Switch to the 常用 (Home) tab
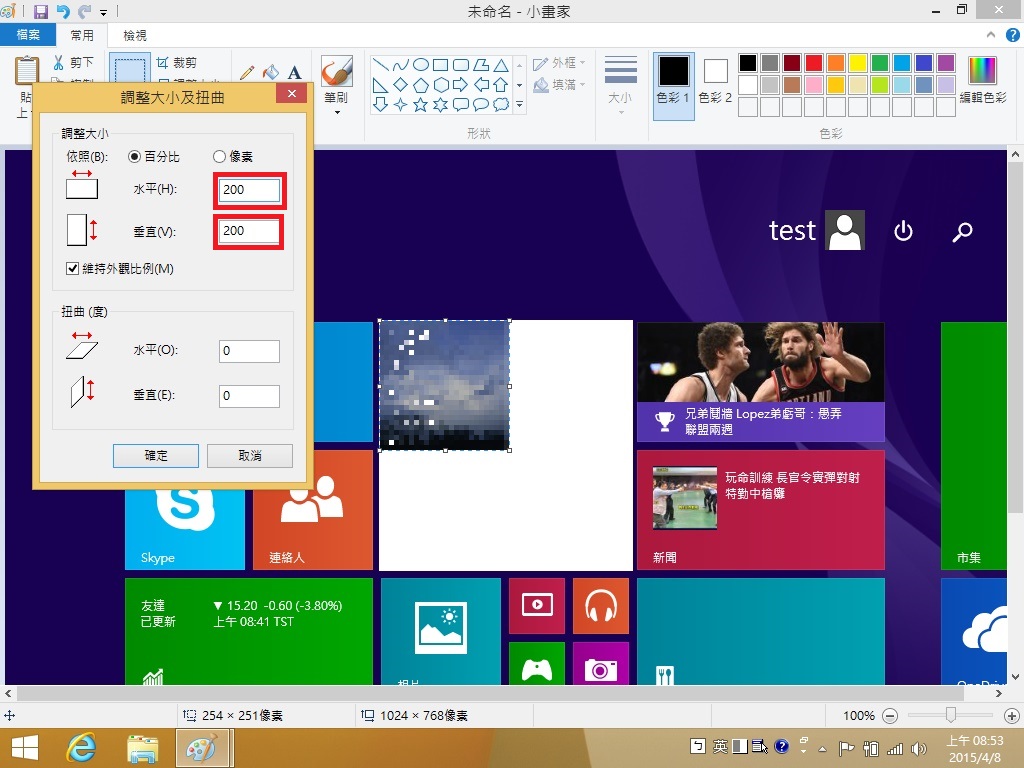The image size is (1024, 768). (x=82, y=35)
